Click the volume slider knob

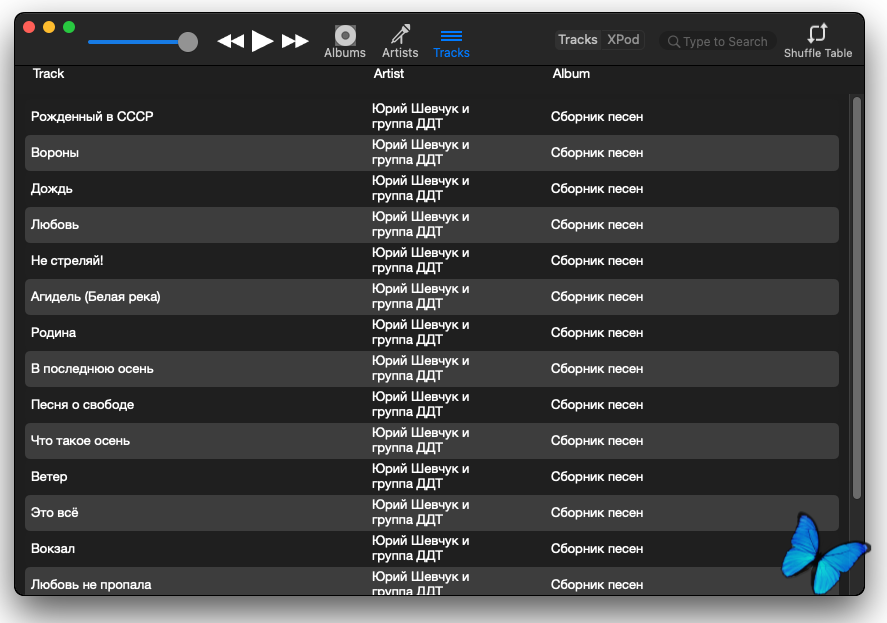pos(187,41)
